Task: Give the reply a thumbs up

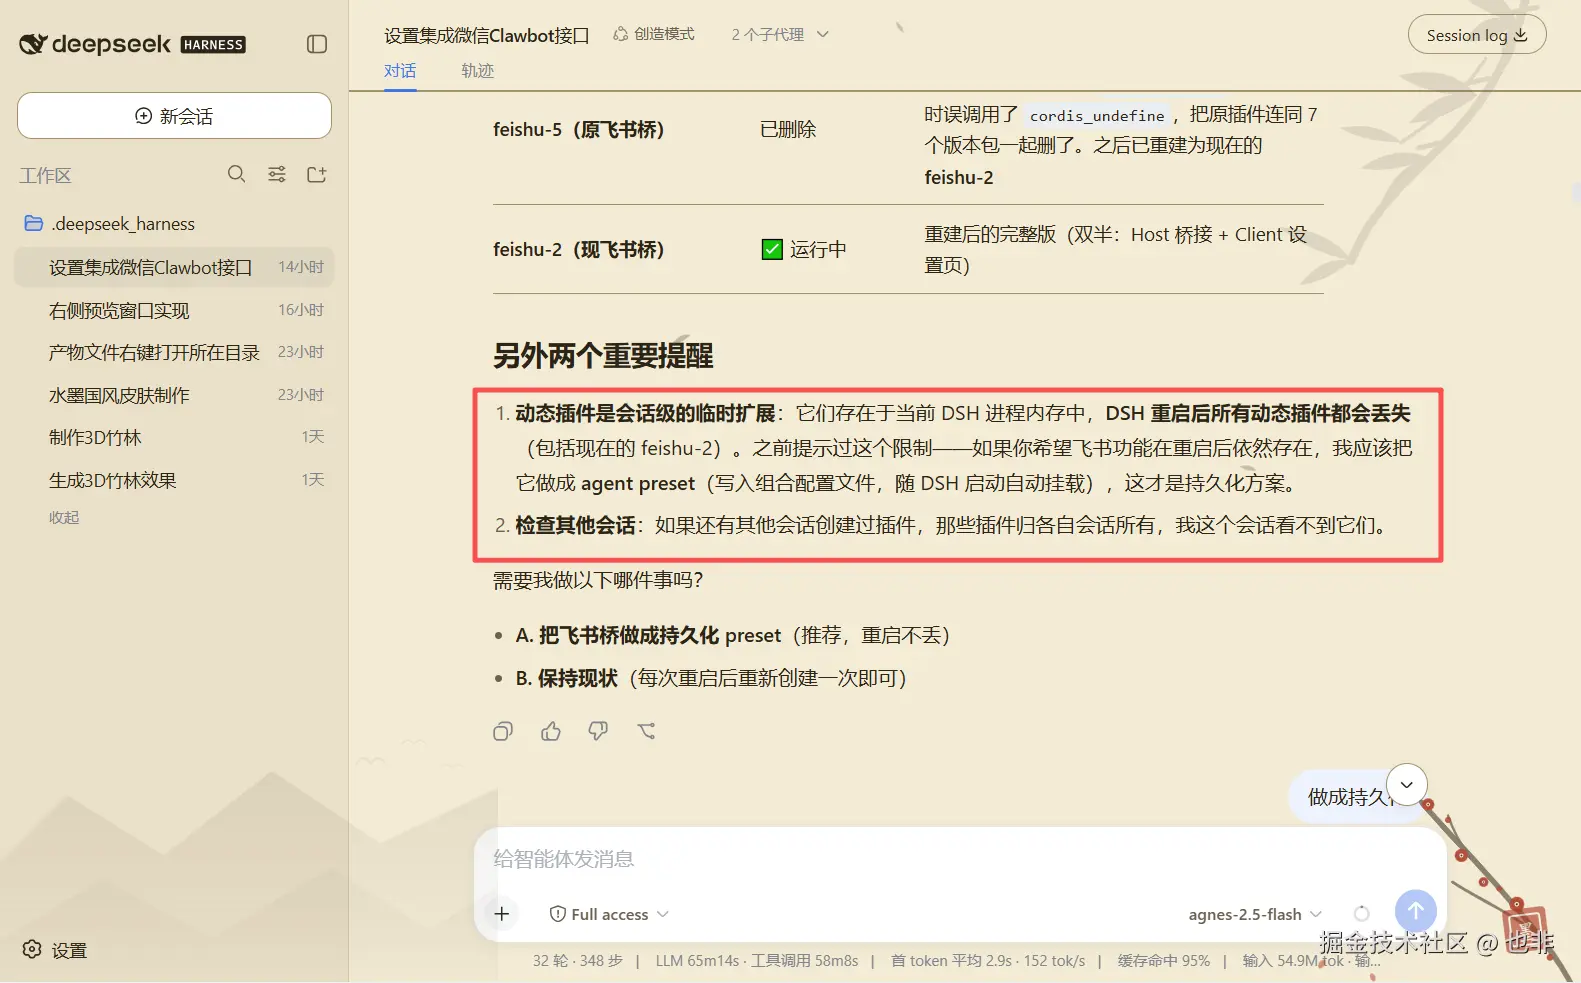Action: click(x=551, y=731)
